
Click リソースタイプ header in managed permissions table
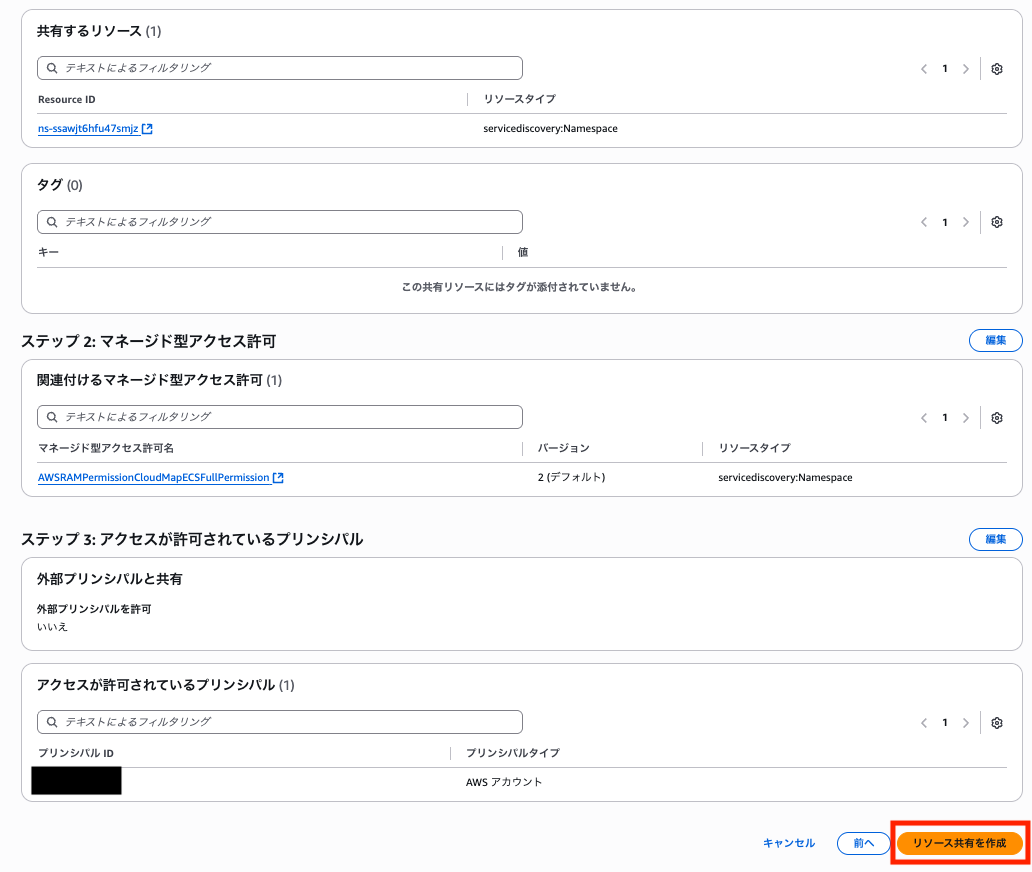pyautogui.click(x=754, y=448)
